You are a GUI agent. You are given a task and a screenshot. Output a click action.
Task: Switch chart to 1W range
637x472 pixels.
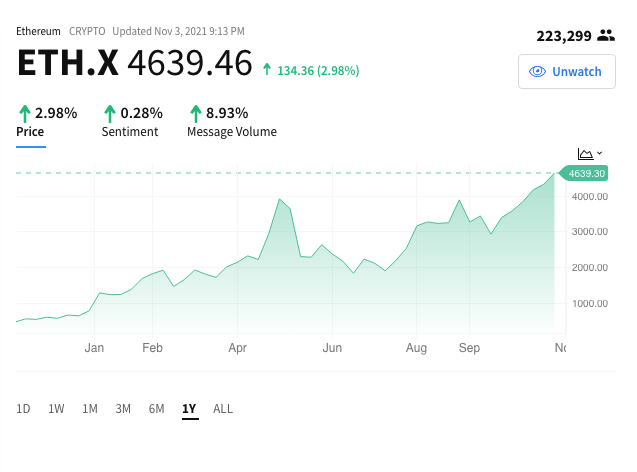[56, 409]
